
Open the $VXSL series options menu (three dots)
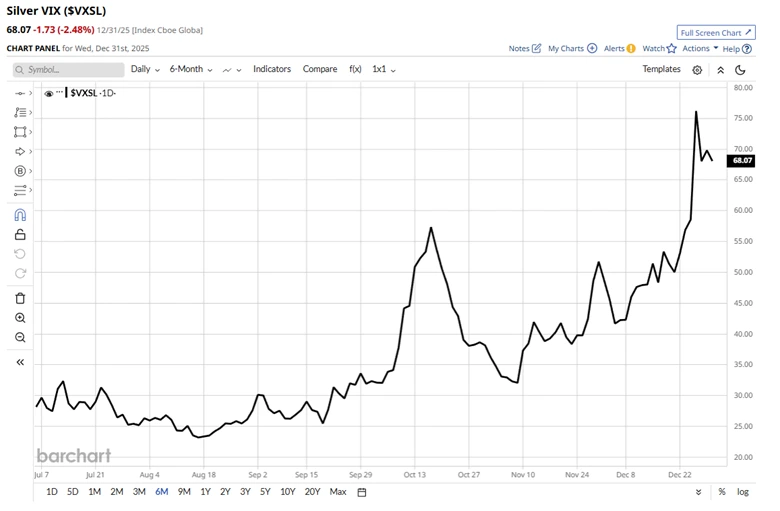click(59, 92)
